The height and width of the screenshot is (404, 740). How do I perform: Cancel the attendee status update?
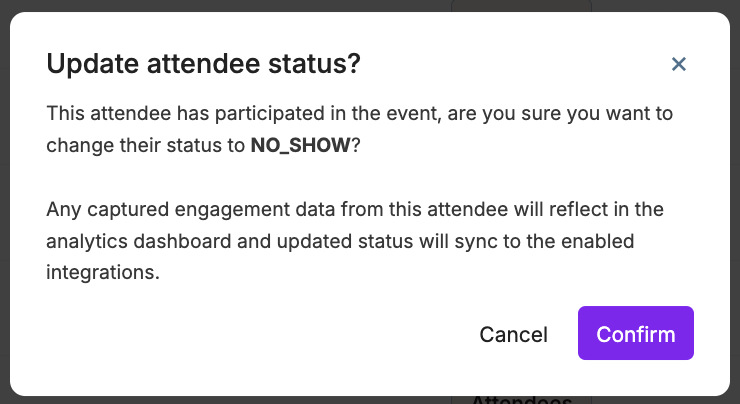(x=513, y=334)
